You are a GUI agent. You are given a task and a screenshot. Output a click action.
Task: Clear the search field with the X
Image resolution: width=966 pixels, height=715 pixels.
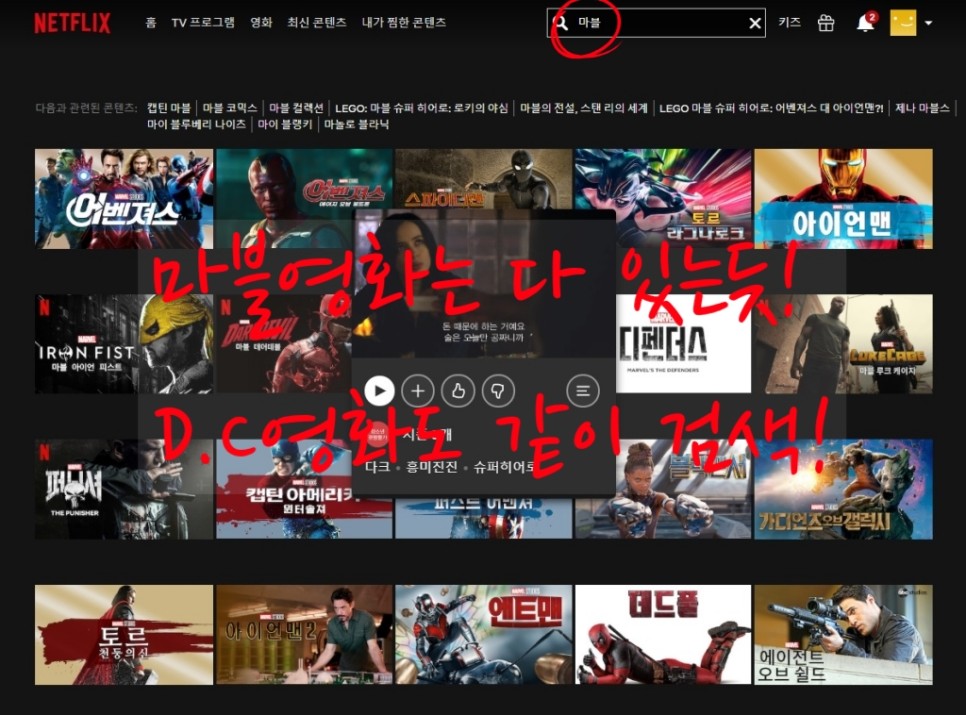click(755, 23)
